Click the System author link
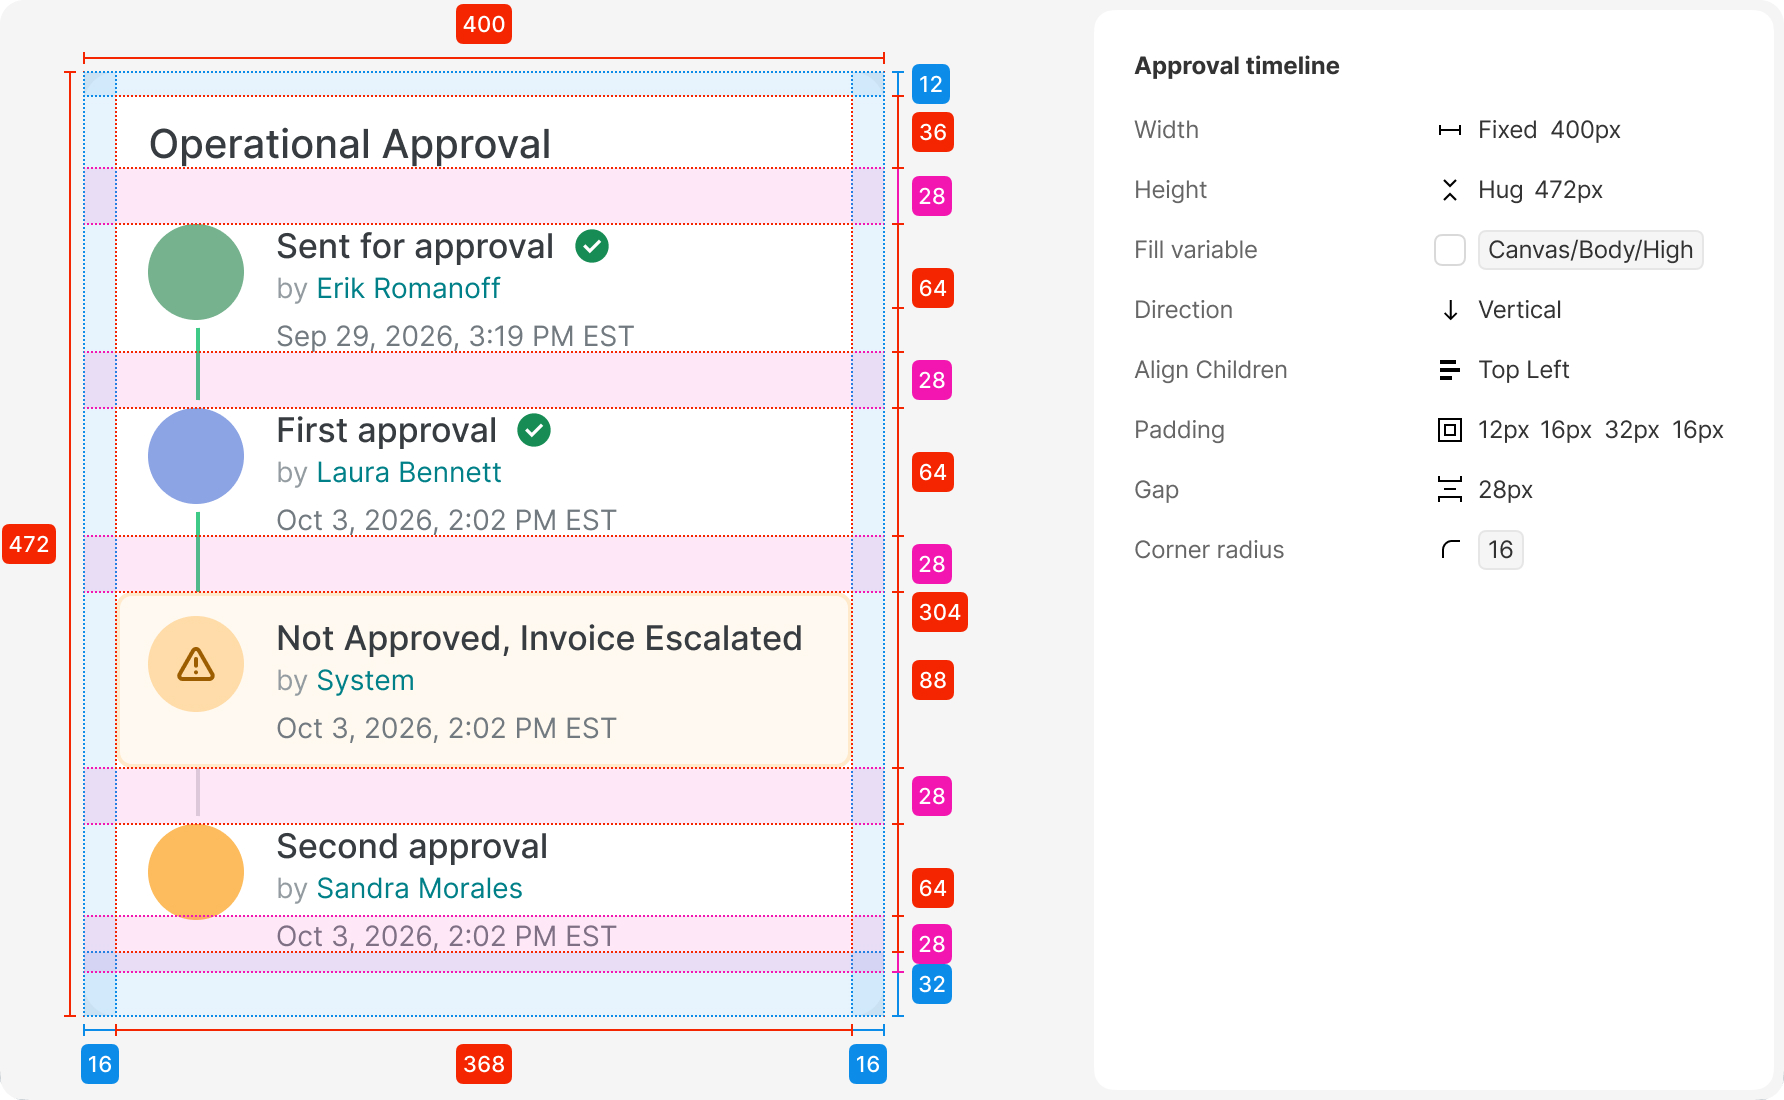This screenshot has height=1100, width=1784. pos(365,680)
